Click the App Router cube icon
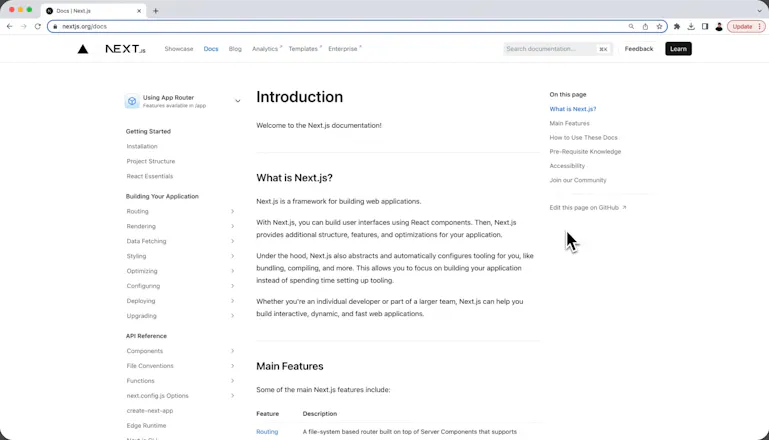 click(132, 101)
